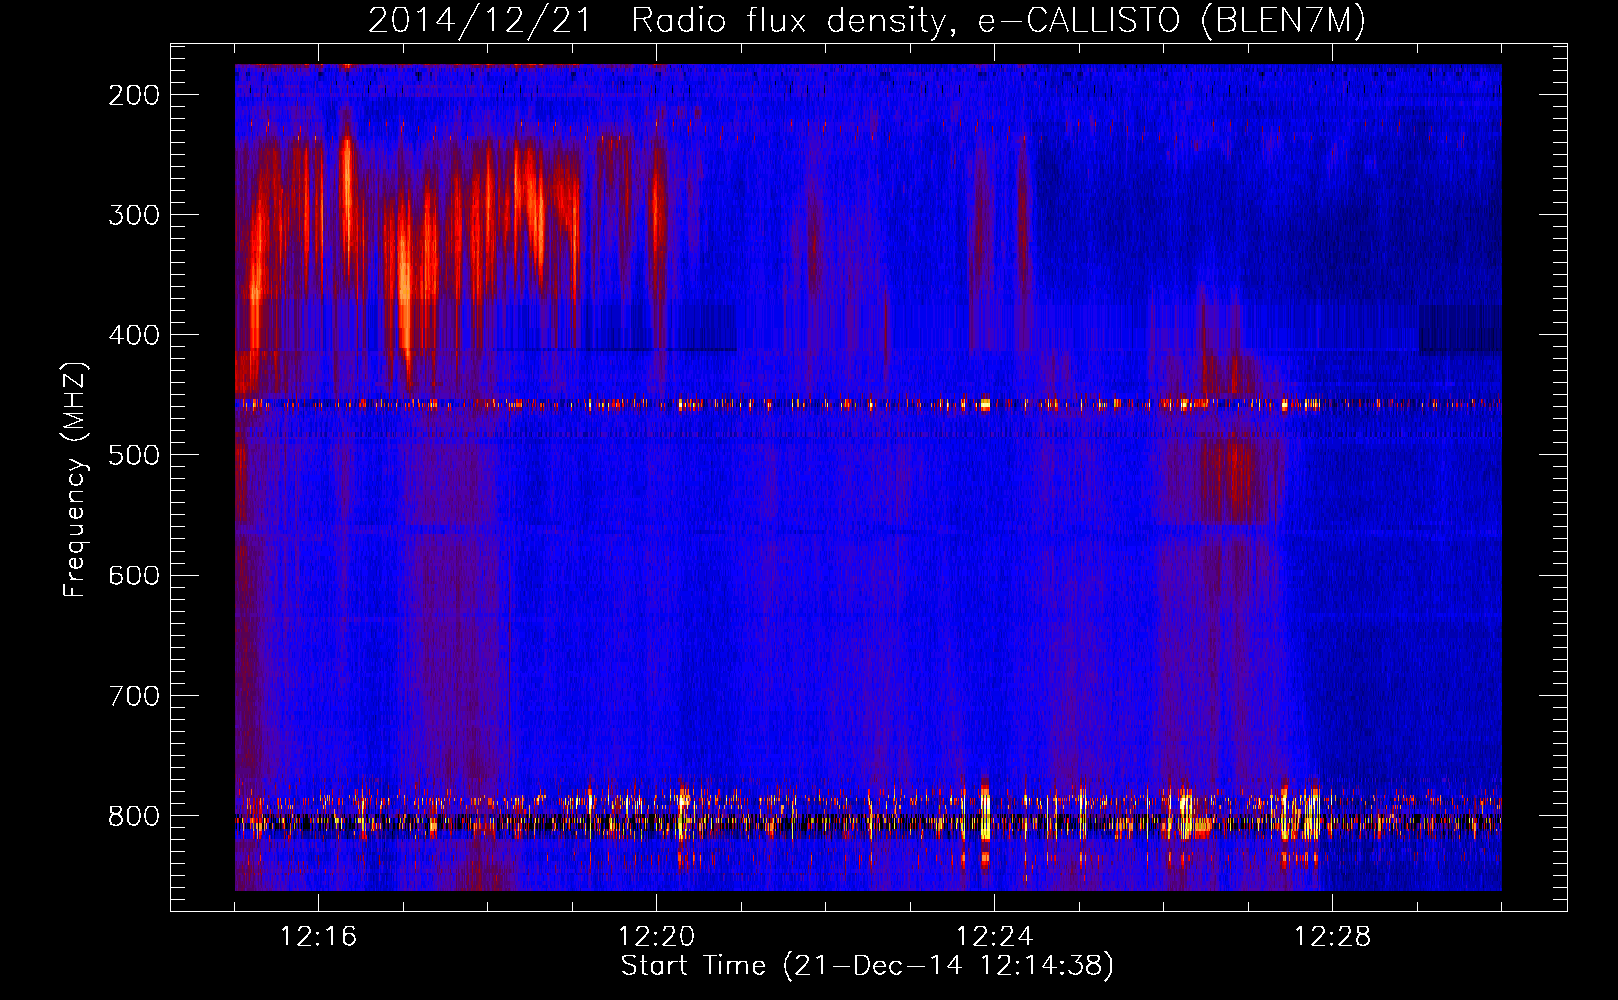Click the 300 frequency tick label
Screen dimensions: 1618x1000
(134, 215)
